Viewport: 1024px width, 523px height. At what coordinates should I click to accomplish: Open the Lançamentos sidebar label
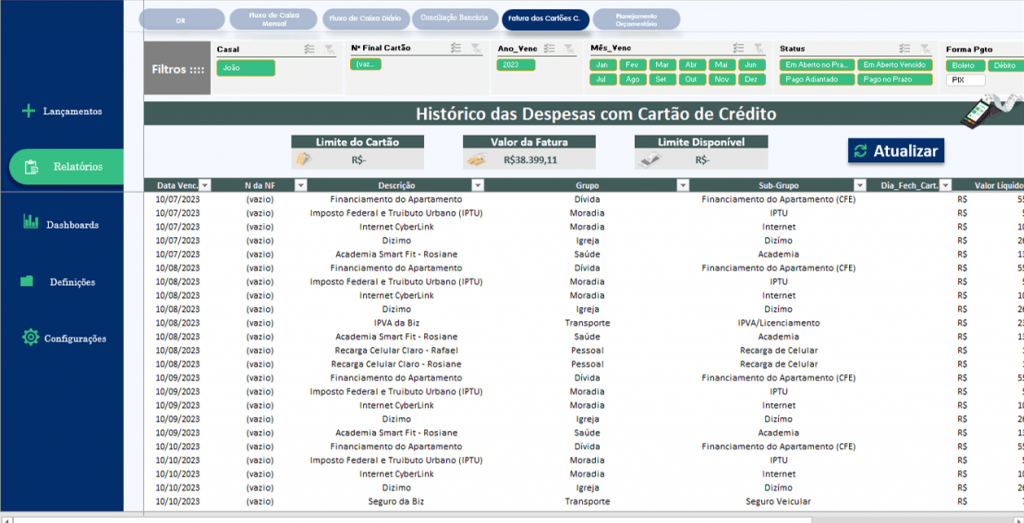(72, 112)
